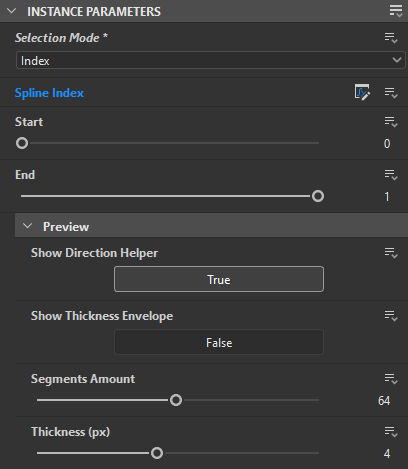The image size is (408, 469).
Task: Open the Show Direction Helper menu icon
Action: (391, 253)
